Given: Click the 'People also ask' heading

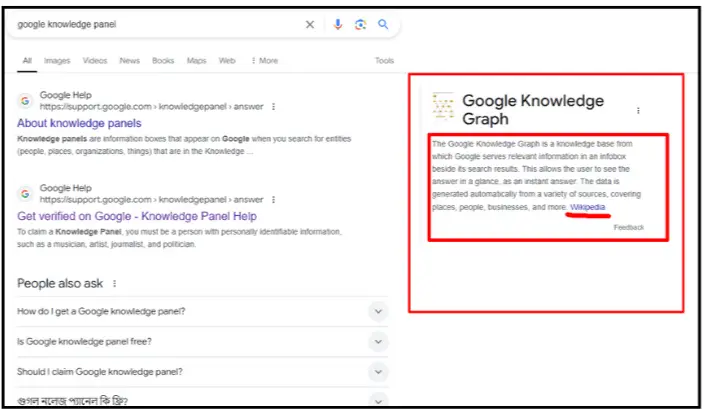Looking at the screenshot, I should [x=60, y=284].
